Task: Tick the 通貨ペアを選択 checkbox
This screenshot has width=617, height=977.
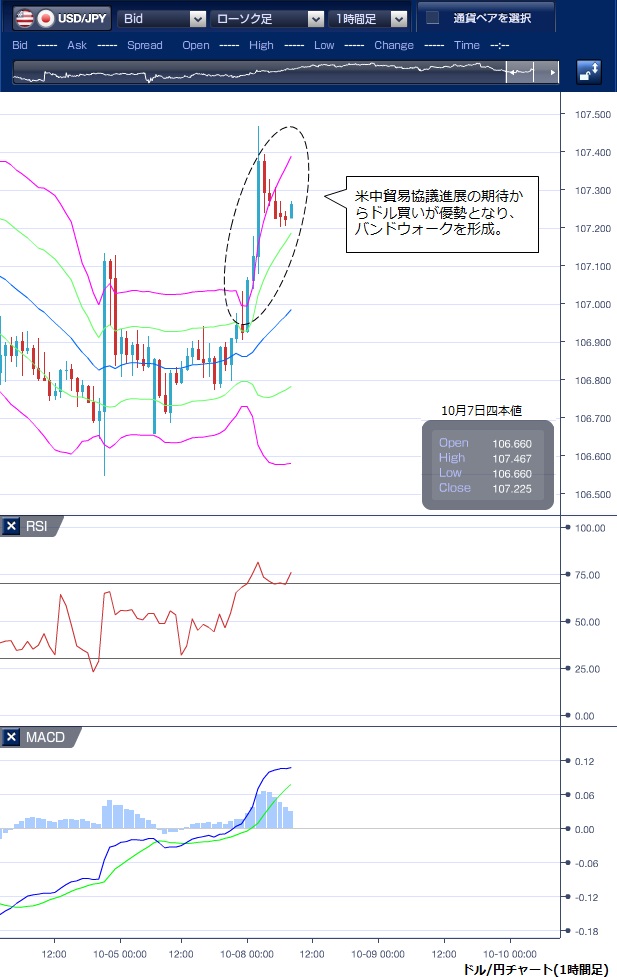Action: point(432,18)
